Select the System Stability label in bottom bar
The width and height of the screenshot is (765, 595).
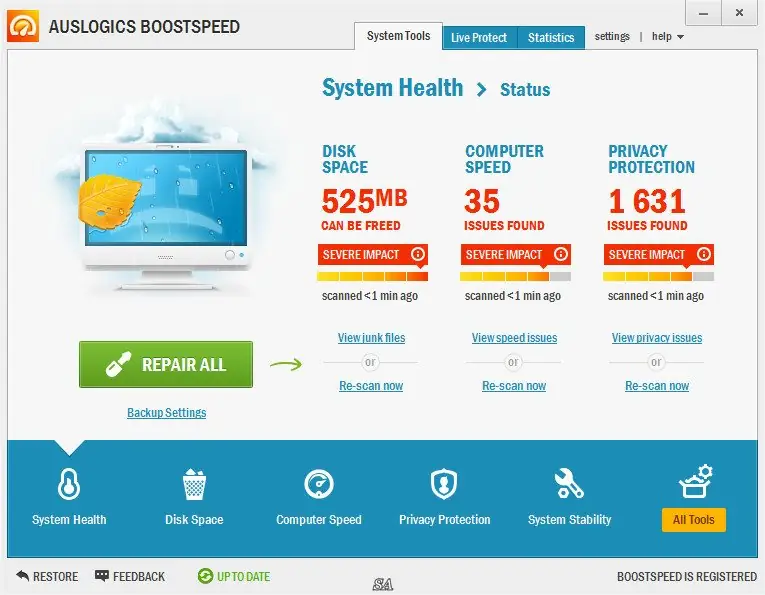pyautogui.click(x=569, y=520)
